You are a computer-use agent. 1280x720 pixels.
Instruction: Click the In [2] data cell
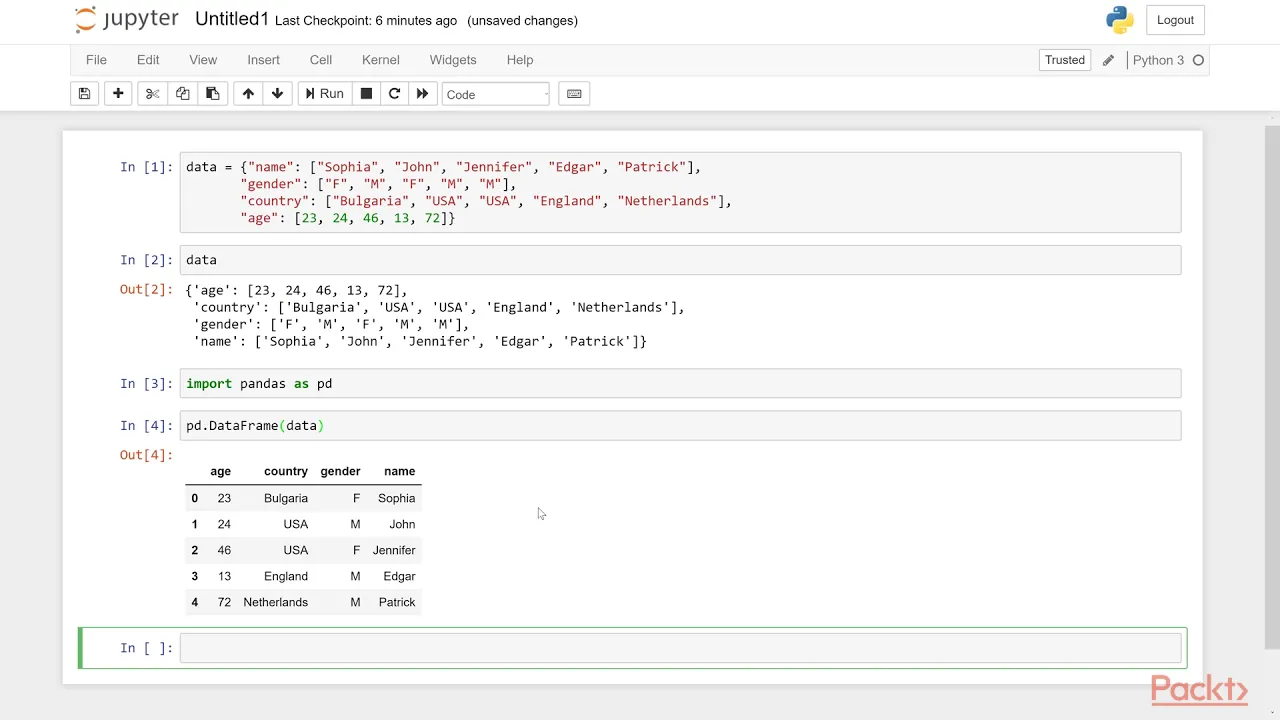680,259
